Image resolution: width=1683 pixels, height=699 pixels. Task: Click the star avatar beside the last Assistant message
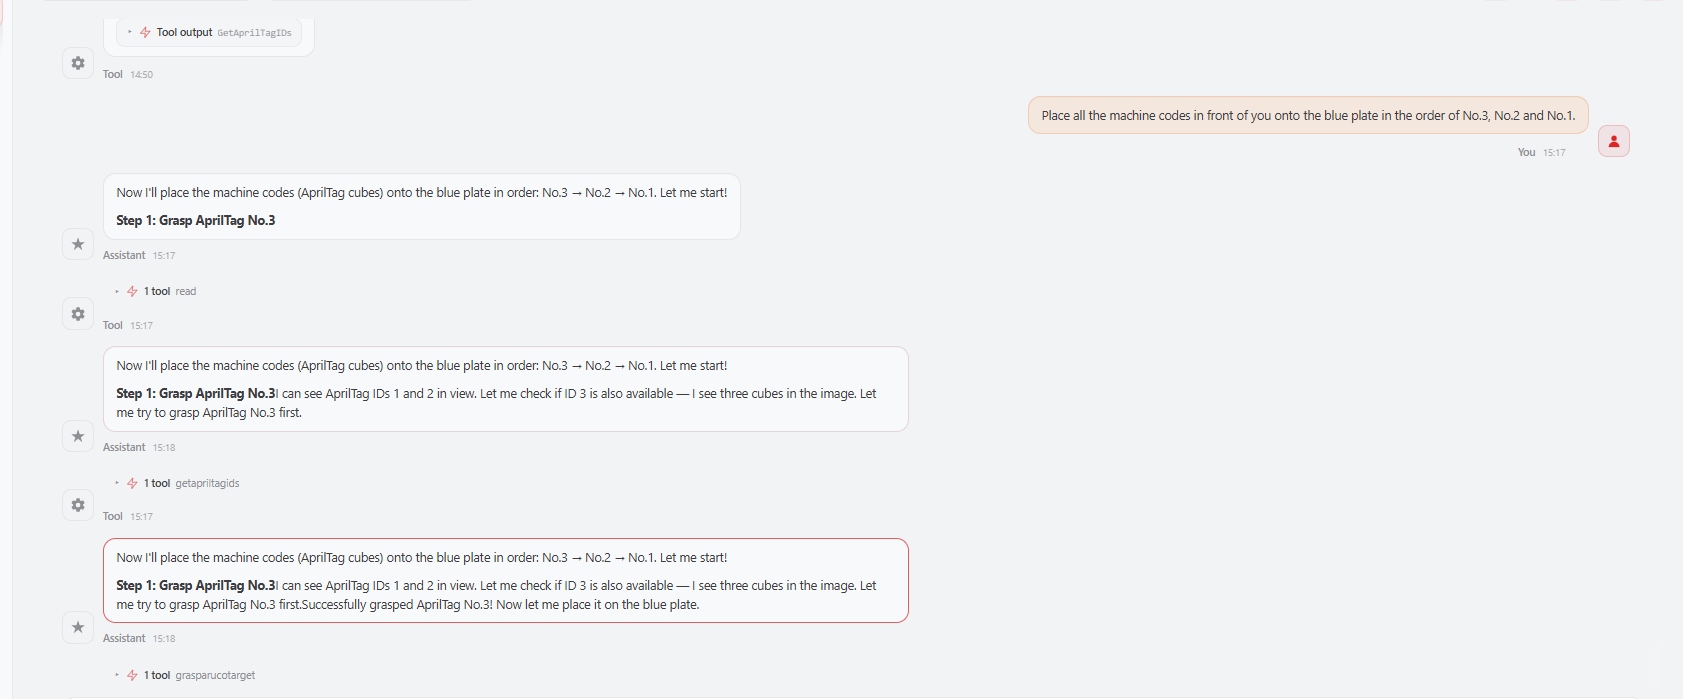coord(78,627)
